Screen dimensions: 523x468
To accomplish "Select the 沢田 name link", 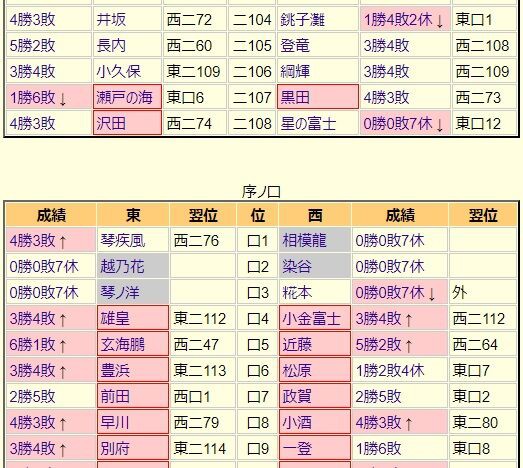I will click(111, 123).
